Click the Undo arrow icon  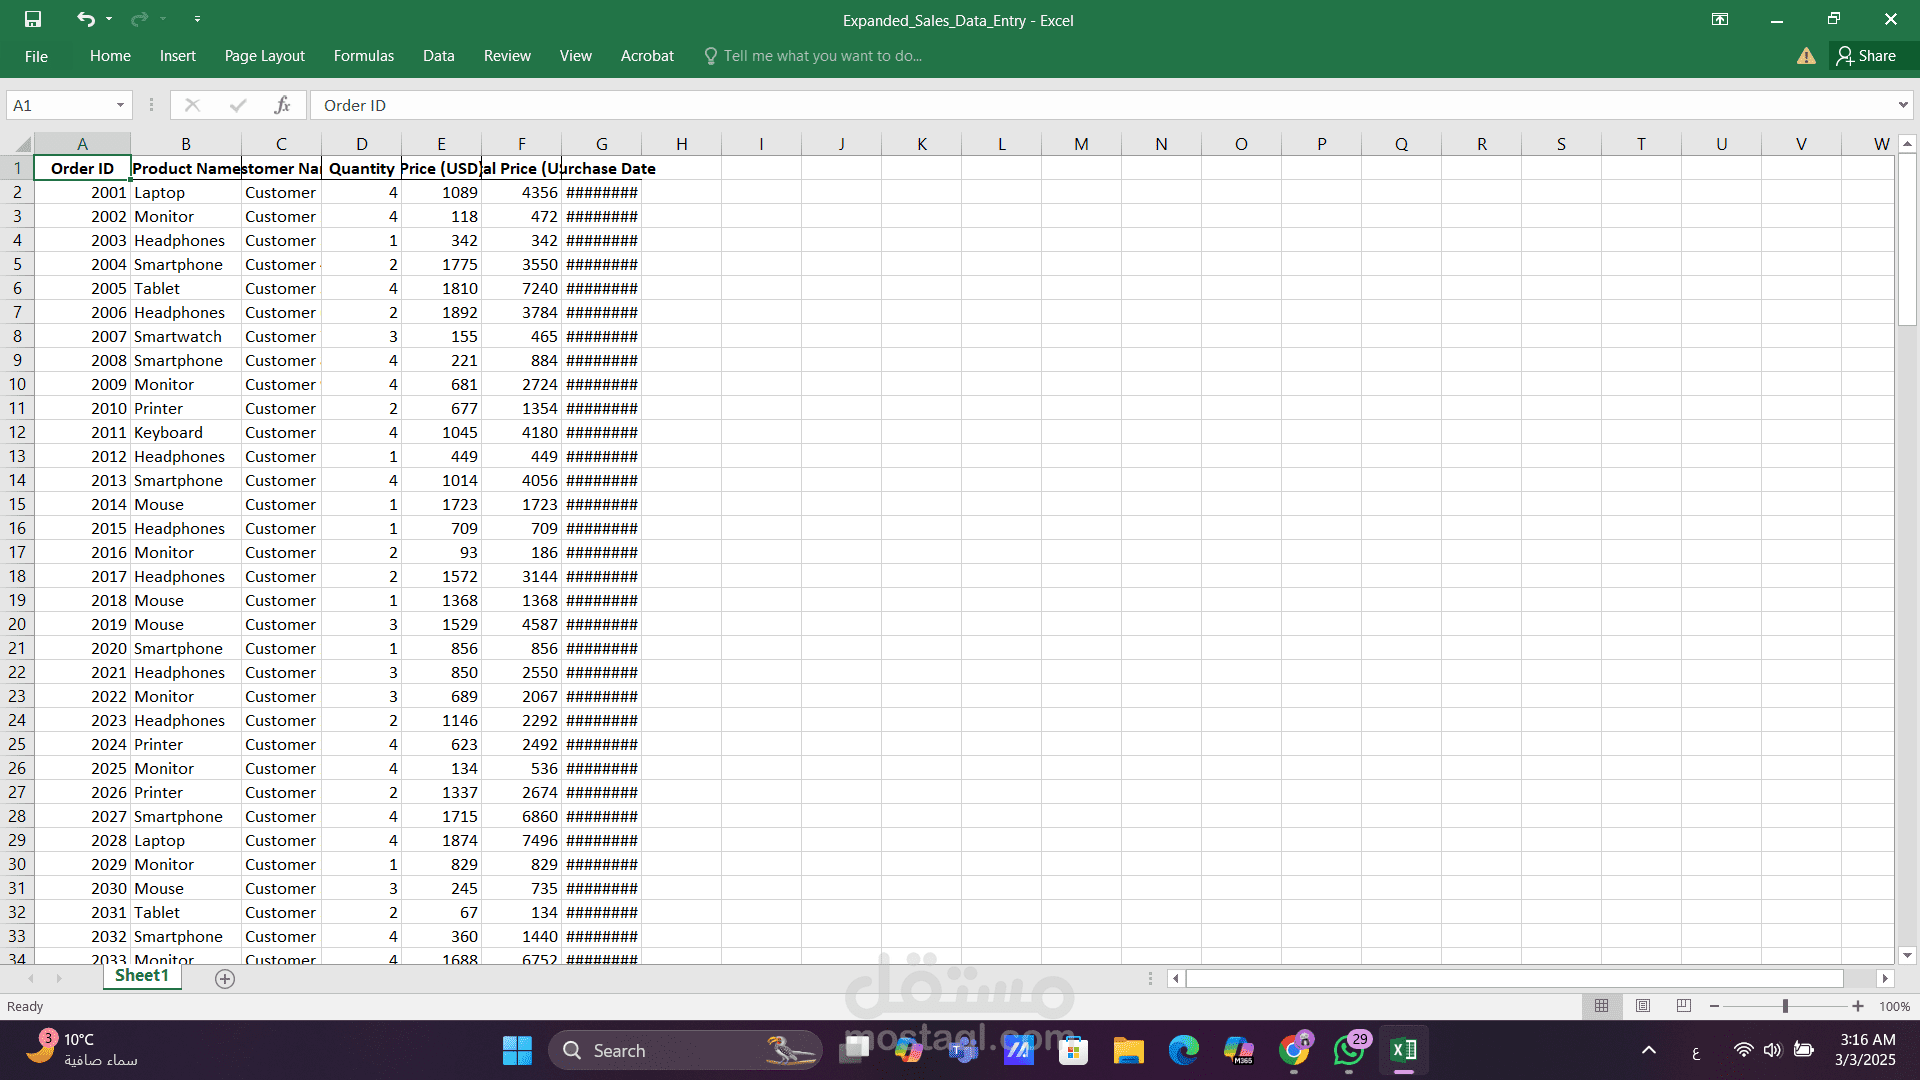coord(86,19)
